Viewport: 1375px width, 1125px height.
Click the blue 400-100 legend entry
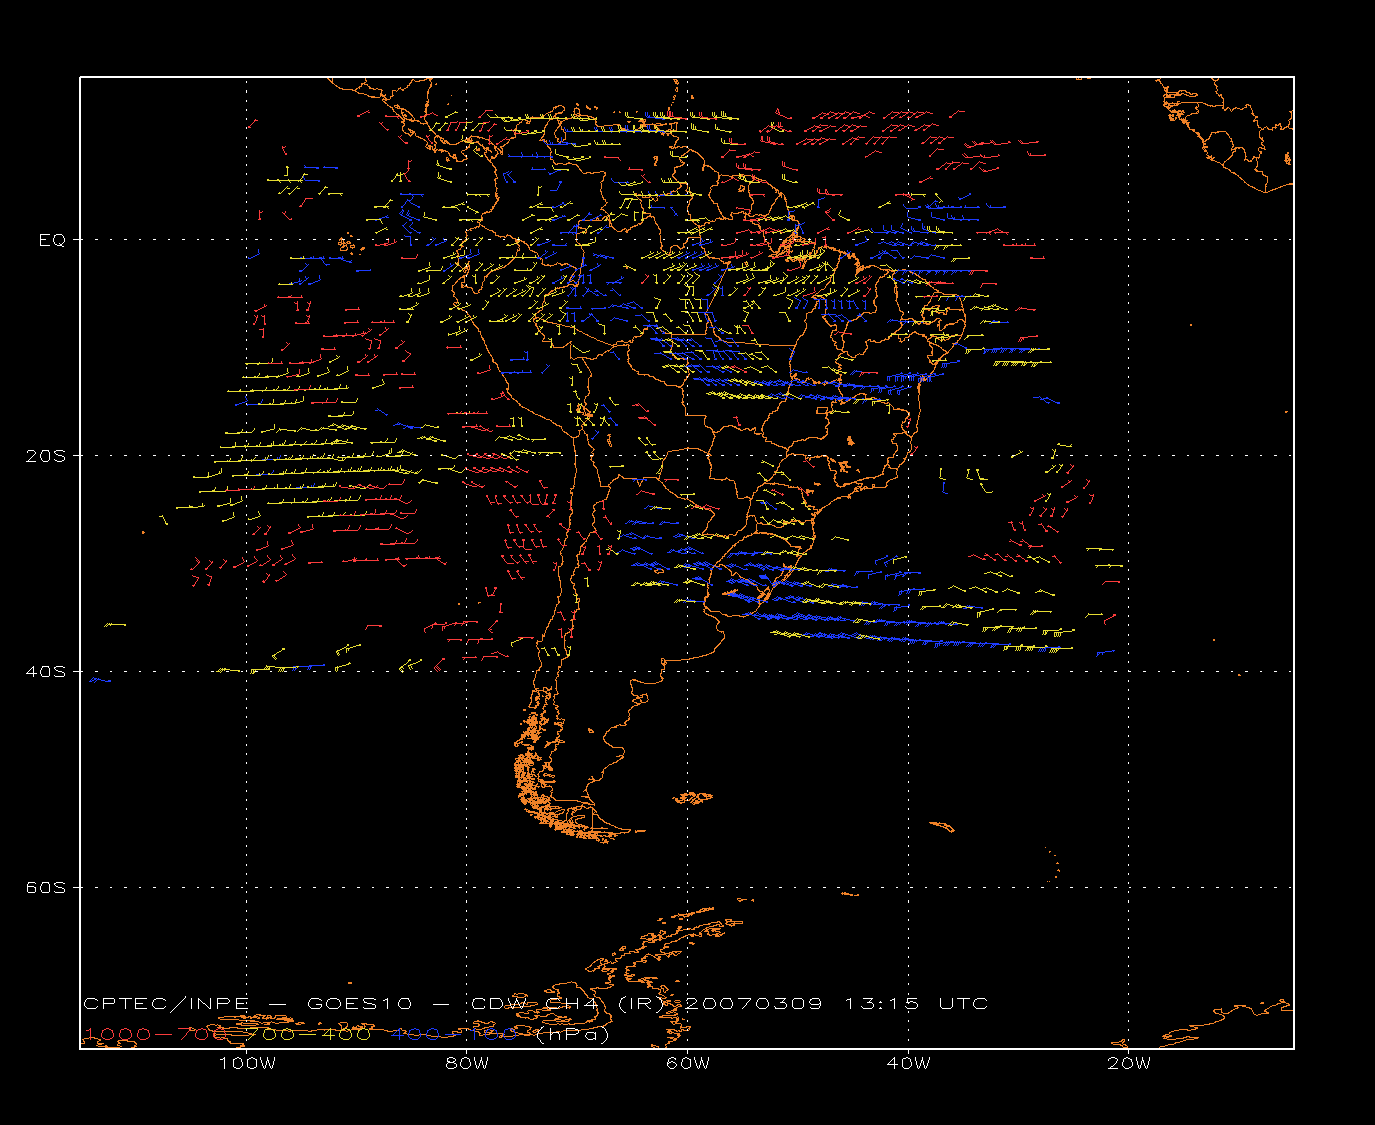tap(455, 1034)
